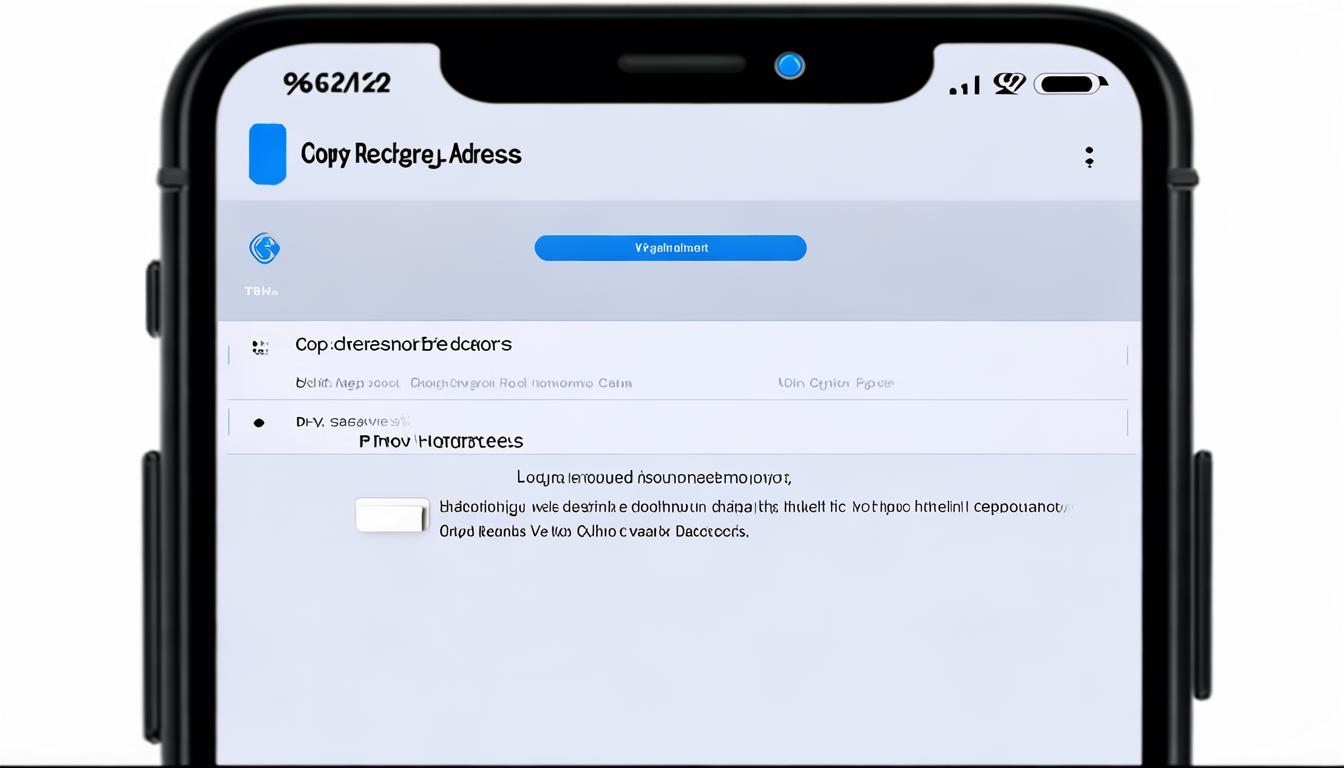Click the right-hand subtext starting with "lOin"

[x=836, y=383]
